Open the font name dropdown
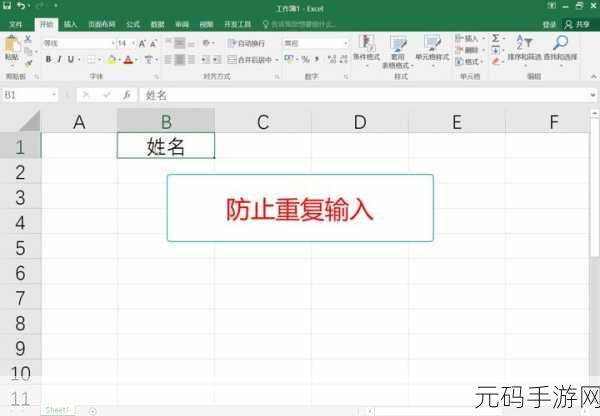The height and width of the screenshot is (416, 600). 113,44
